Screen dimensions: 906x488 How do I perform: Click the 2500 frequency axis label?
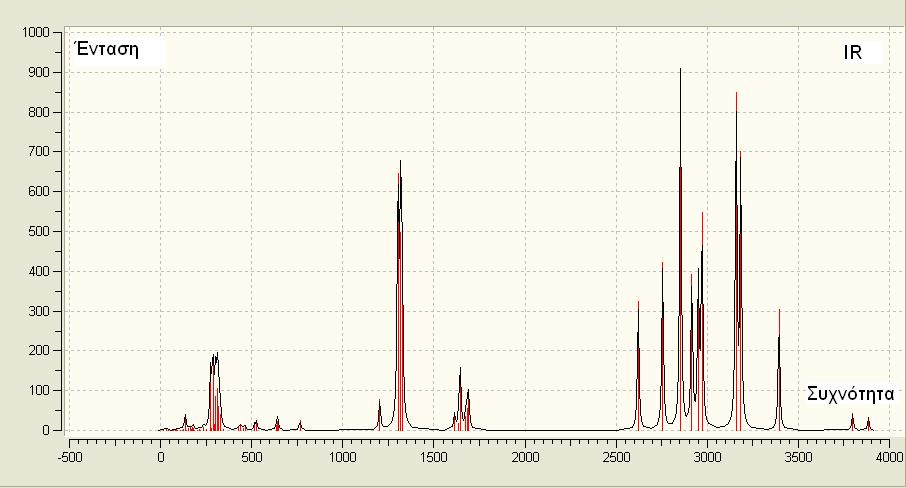tap(616, 458)
